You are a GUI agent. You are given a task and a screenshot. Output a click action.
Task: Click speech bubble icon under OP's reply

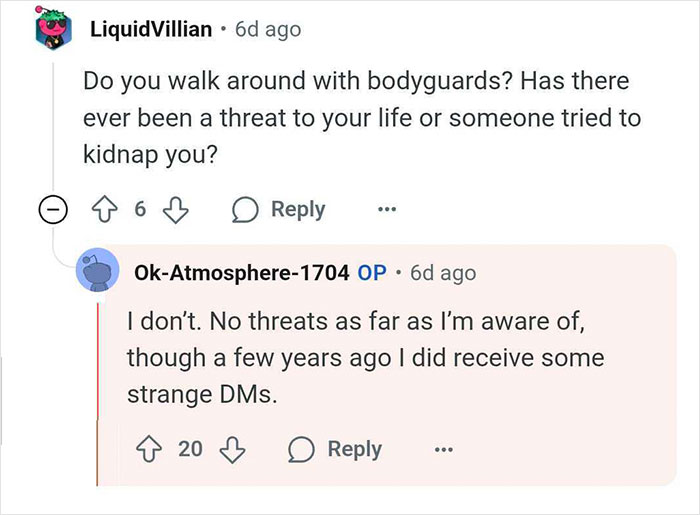tap(301, 449)
